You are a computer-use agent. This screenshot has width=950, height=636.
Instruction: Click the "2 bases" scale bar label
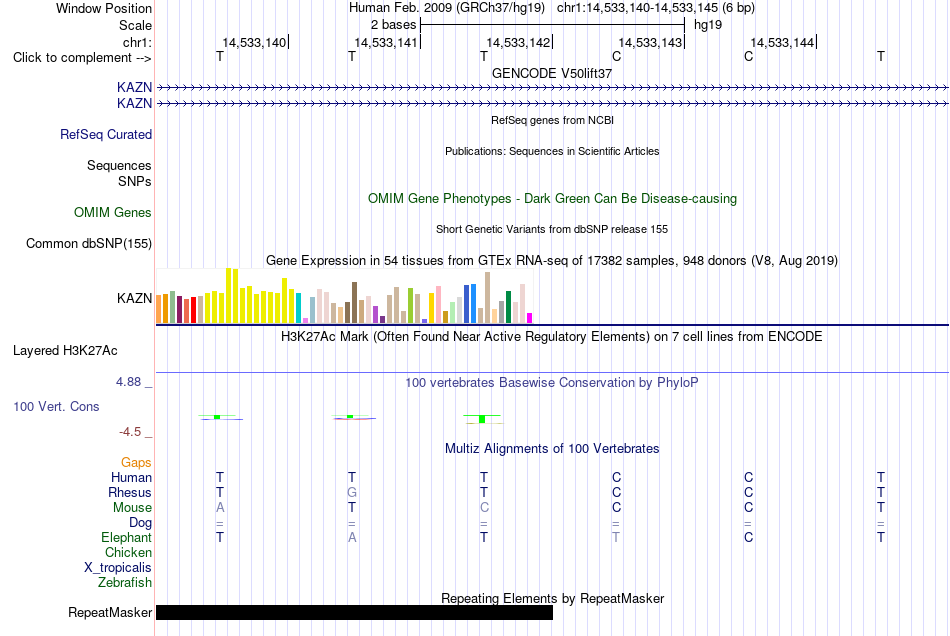394,25
